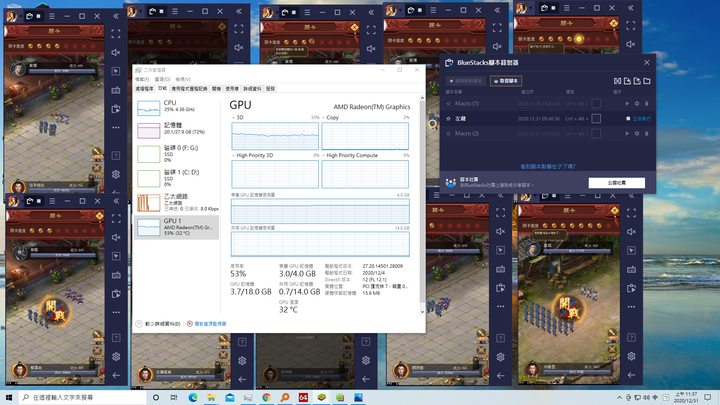Click export macro icon in recorder toolbar

tap(637, 81)
